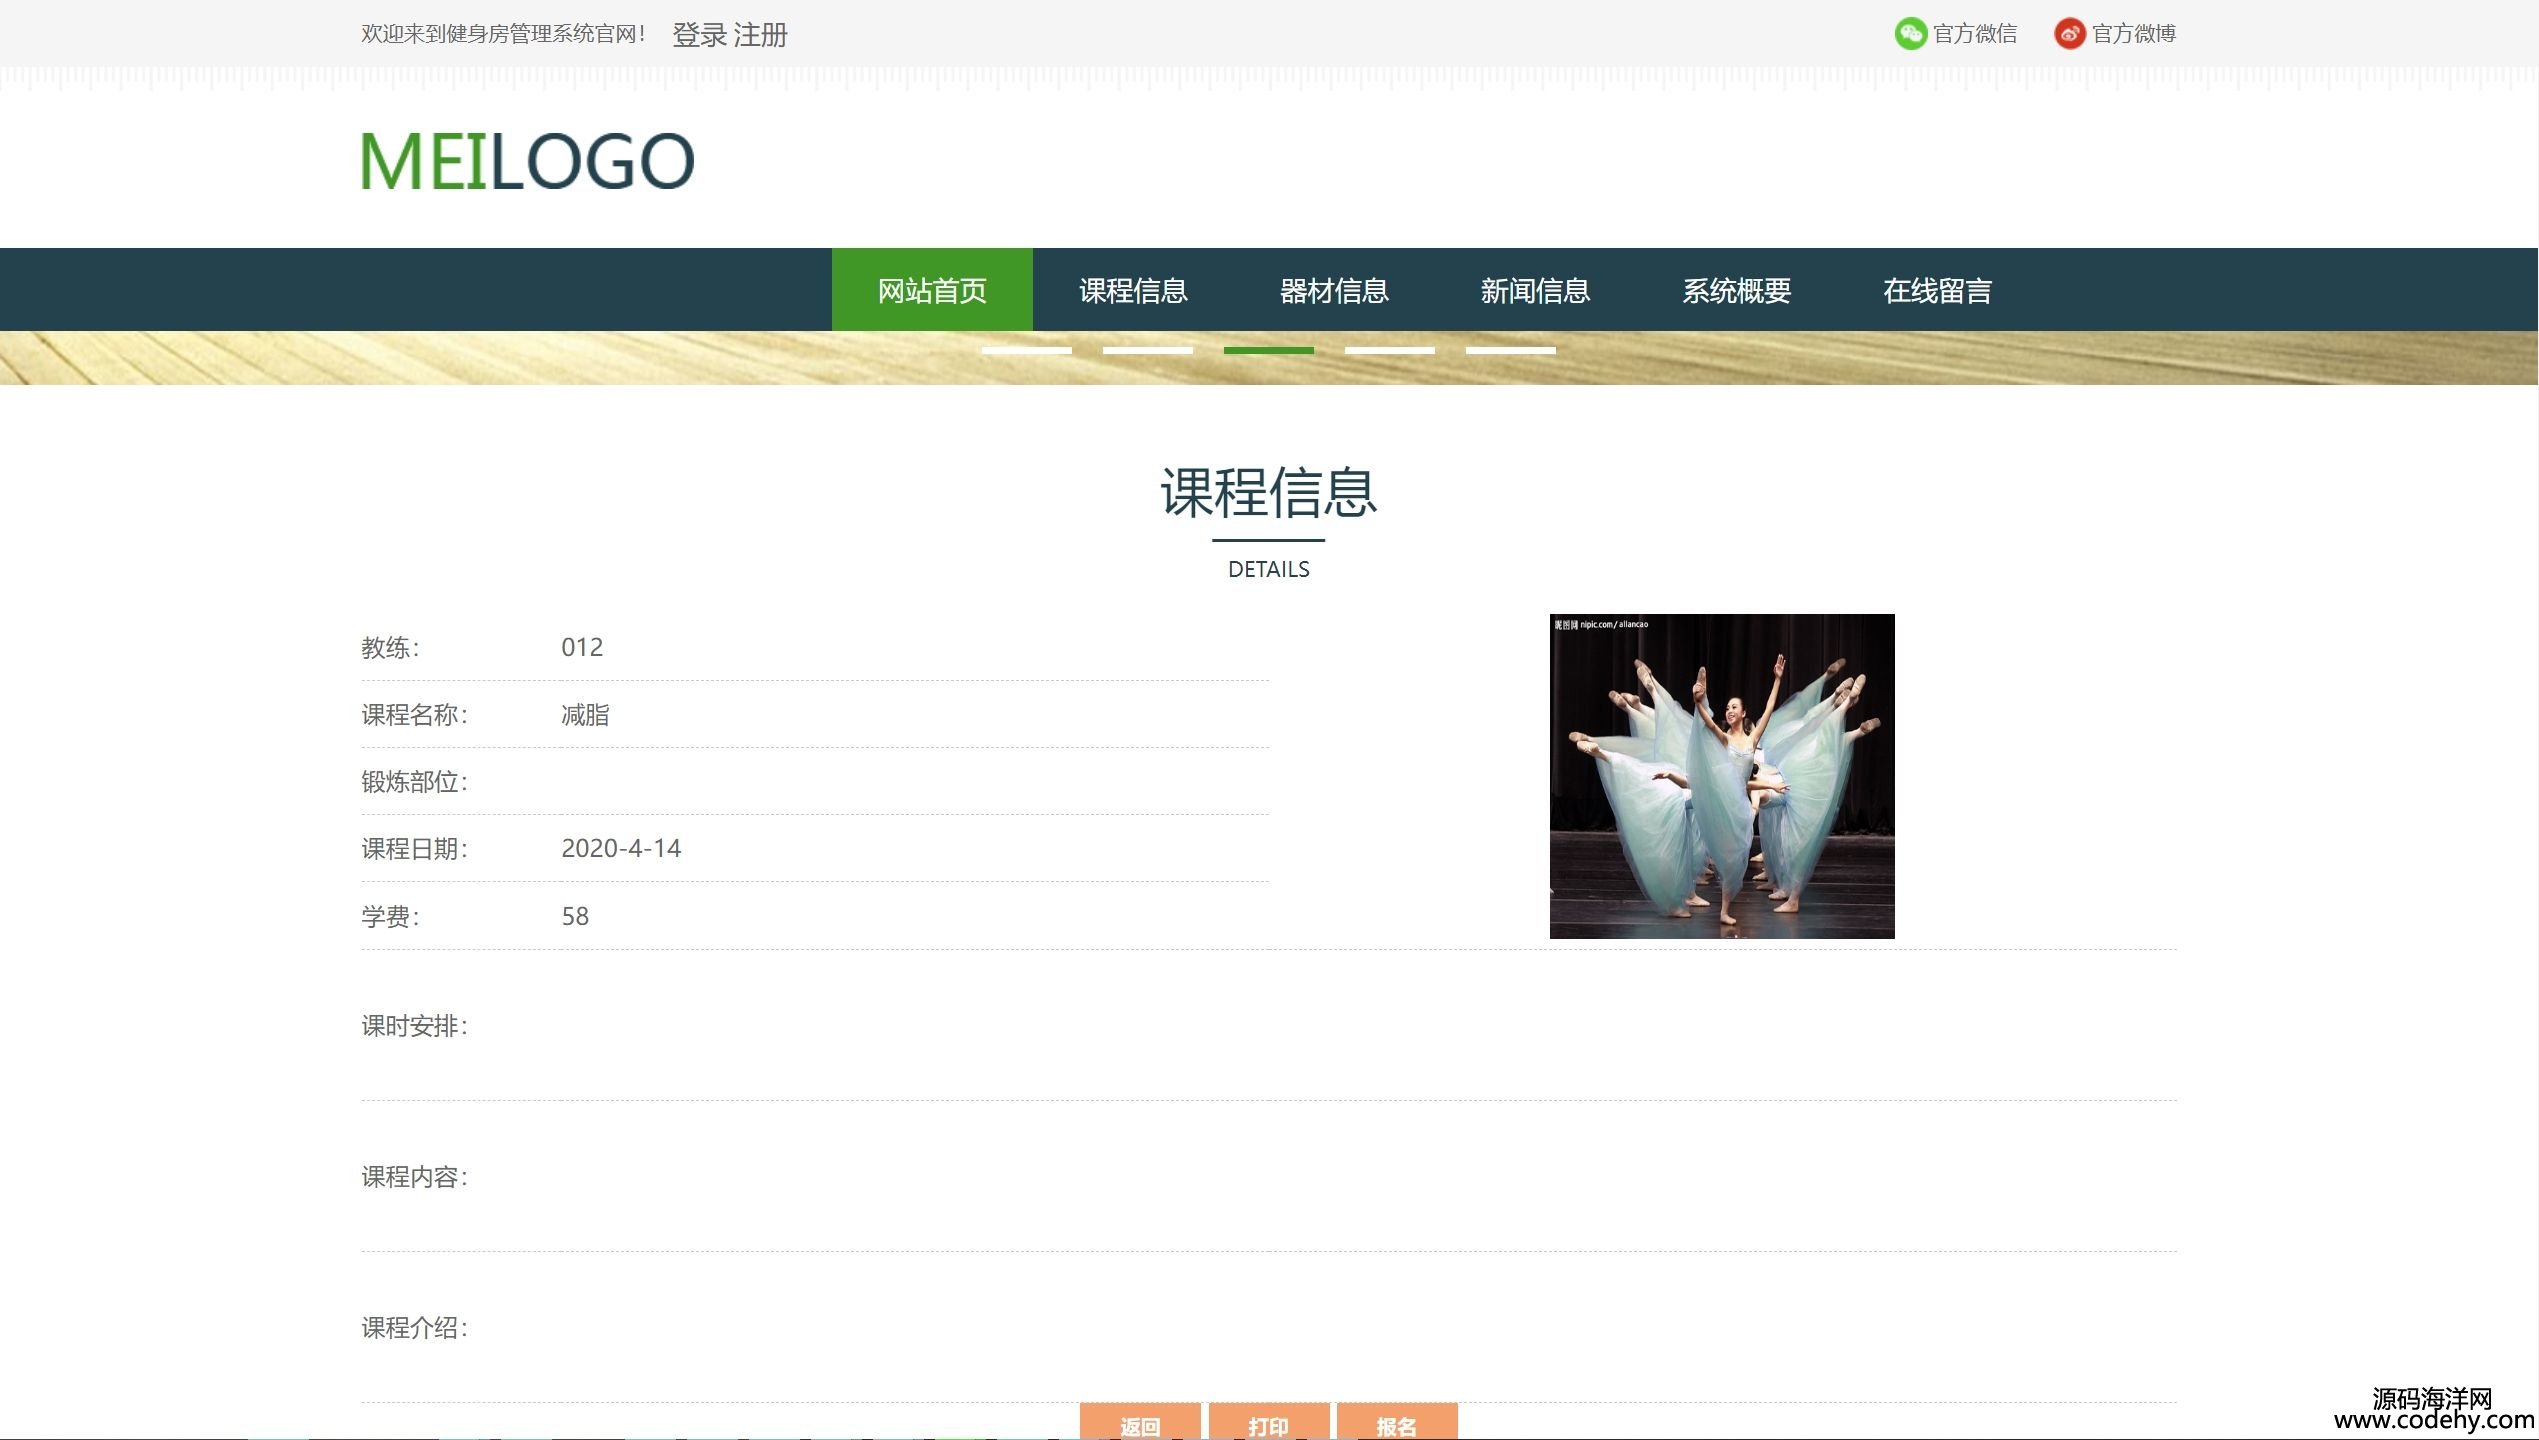This screenshot has width=2539, height=1440.
Task: Click the ballet dancers course image
Action: coord(1721,776)
